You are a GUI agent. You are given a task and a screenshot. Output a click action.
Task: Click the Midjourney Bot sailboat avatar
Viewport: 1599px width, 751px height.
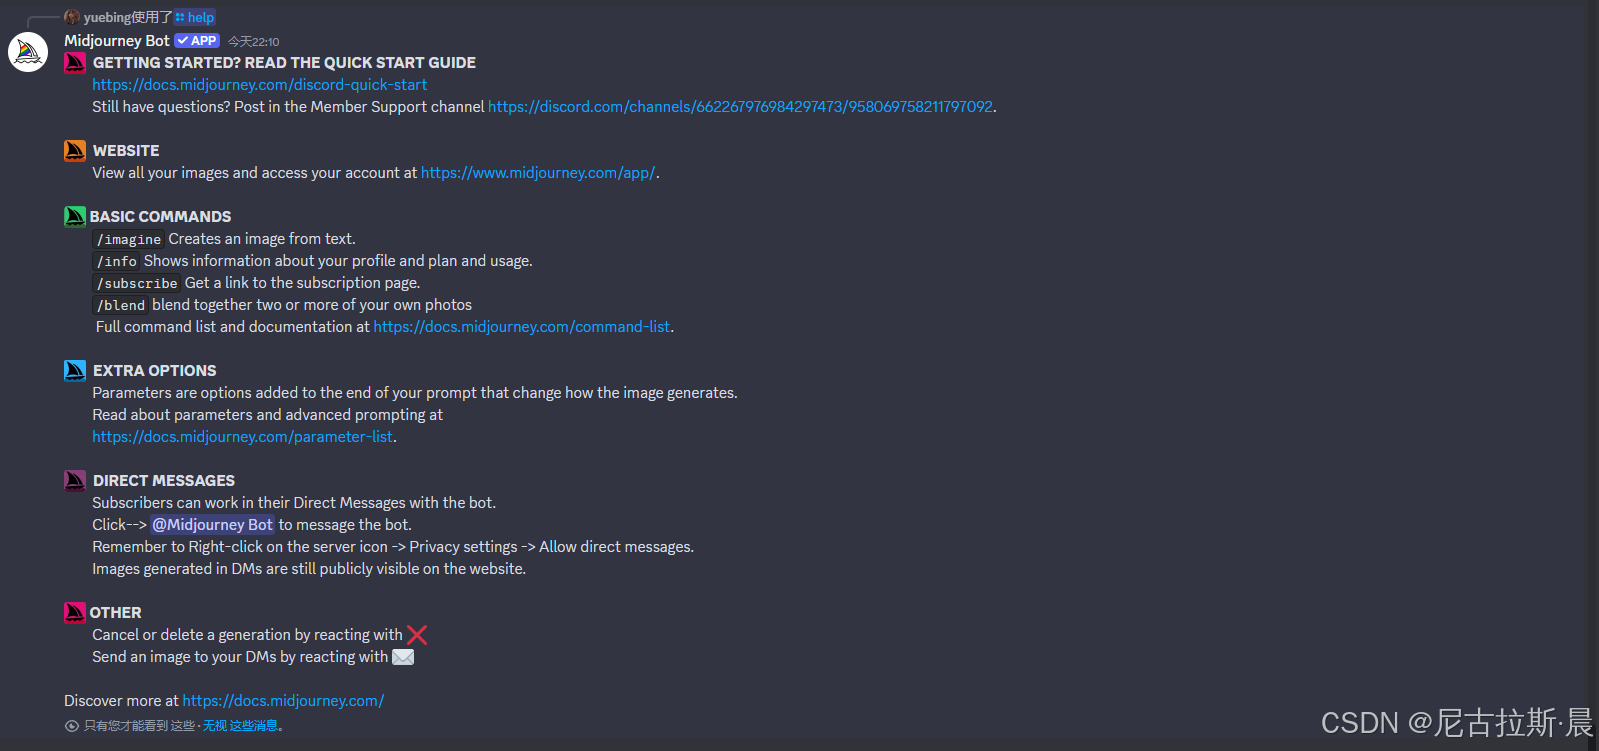tap(28, 52)
